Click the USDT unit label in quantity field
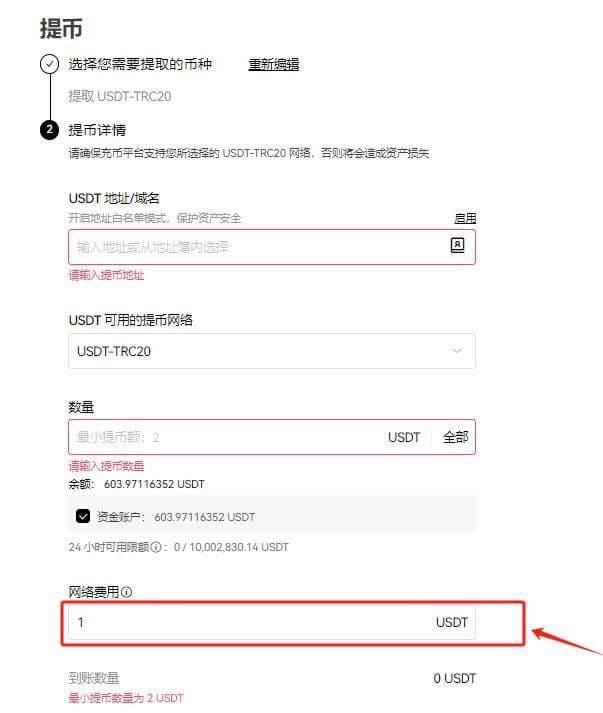Image resolution: width=603 pixels, height=713 pixels. click(x=404, y=437)
